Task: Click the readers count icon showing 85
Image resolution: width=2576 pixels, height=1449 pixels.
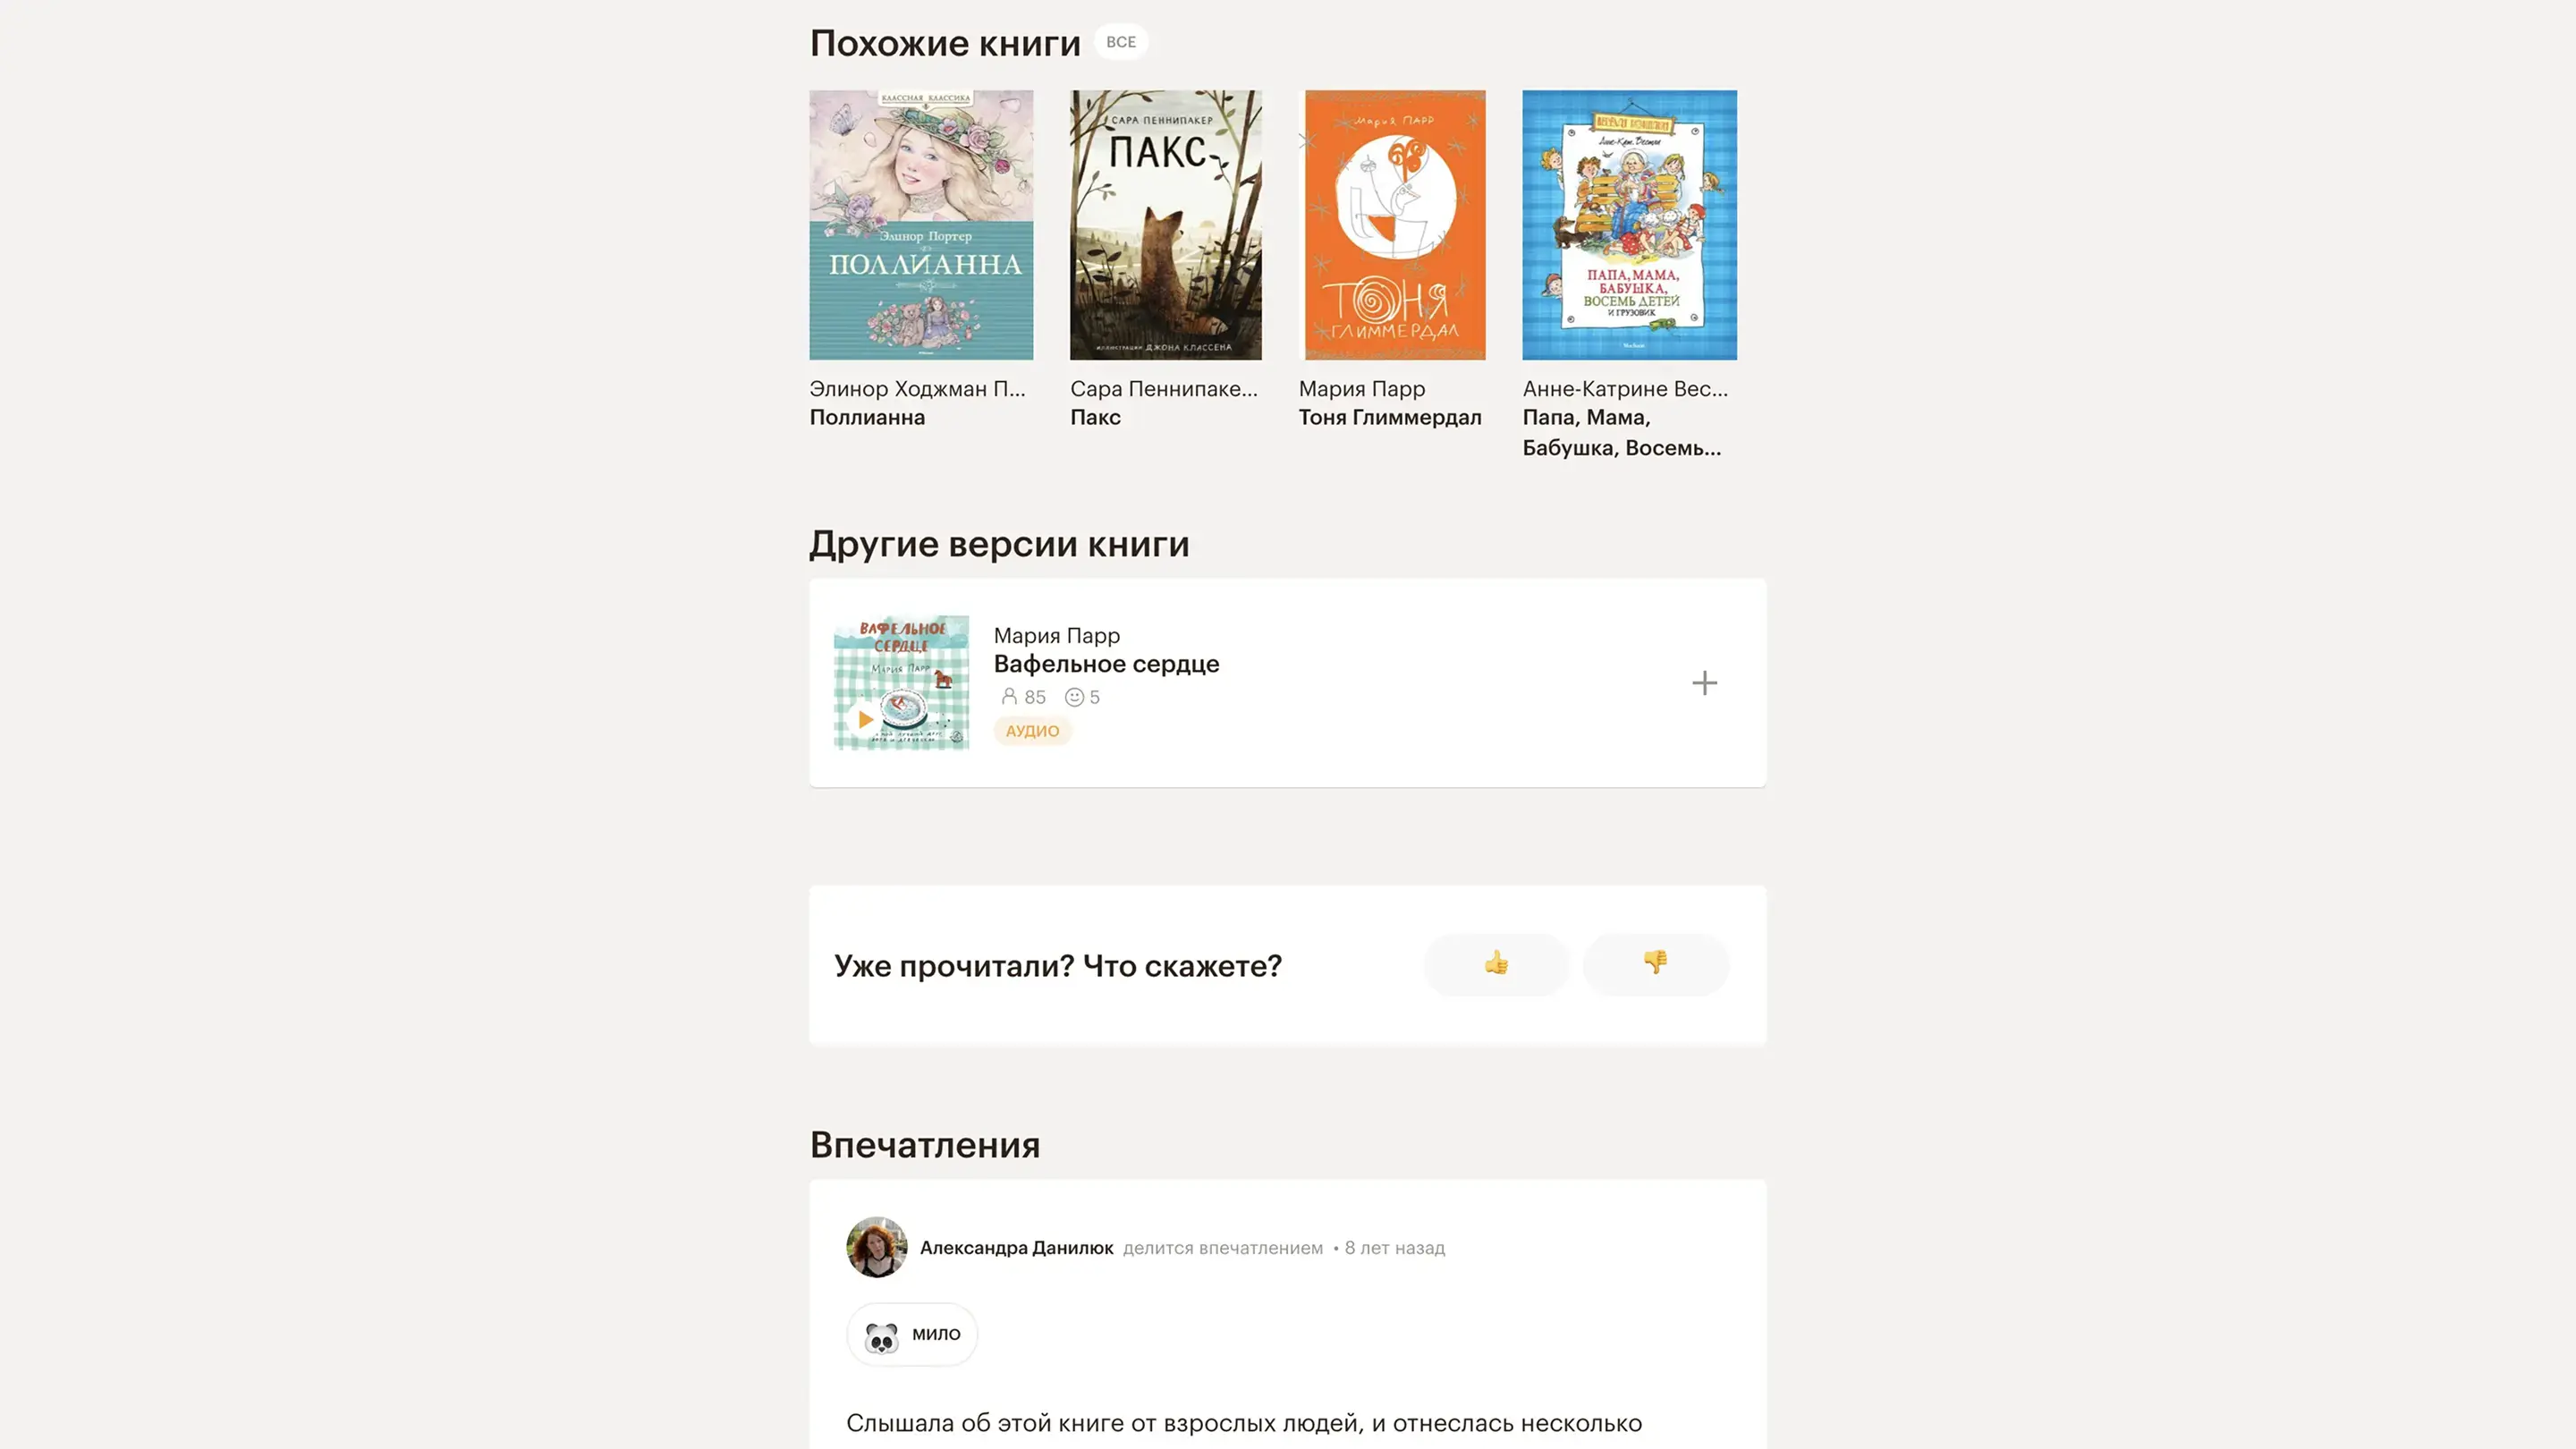Action: [x=1009, y=697]
